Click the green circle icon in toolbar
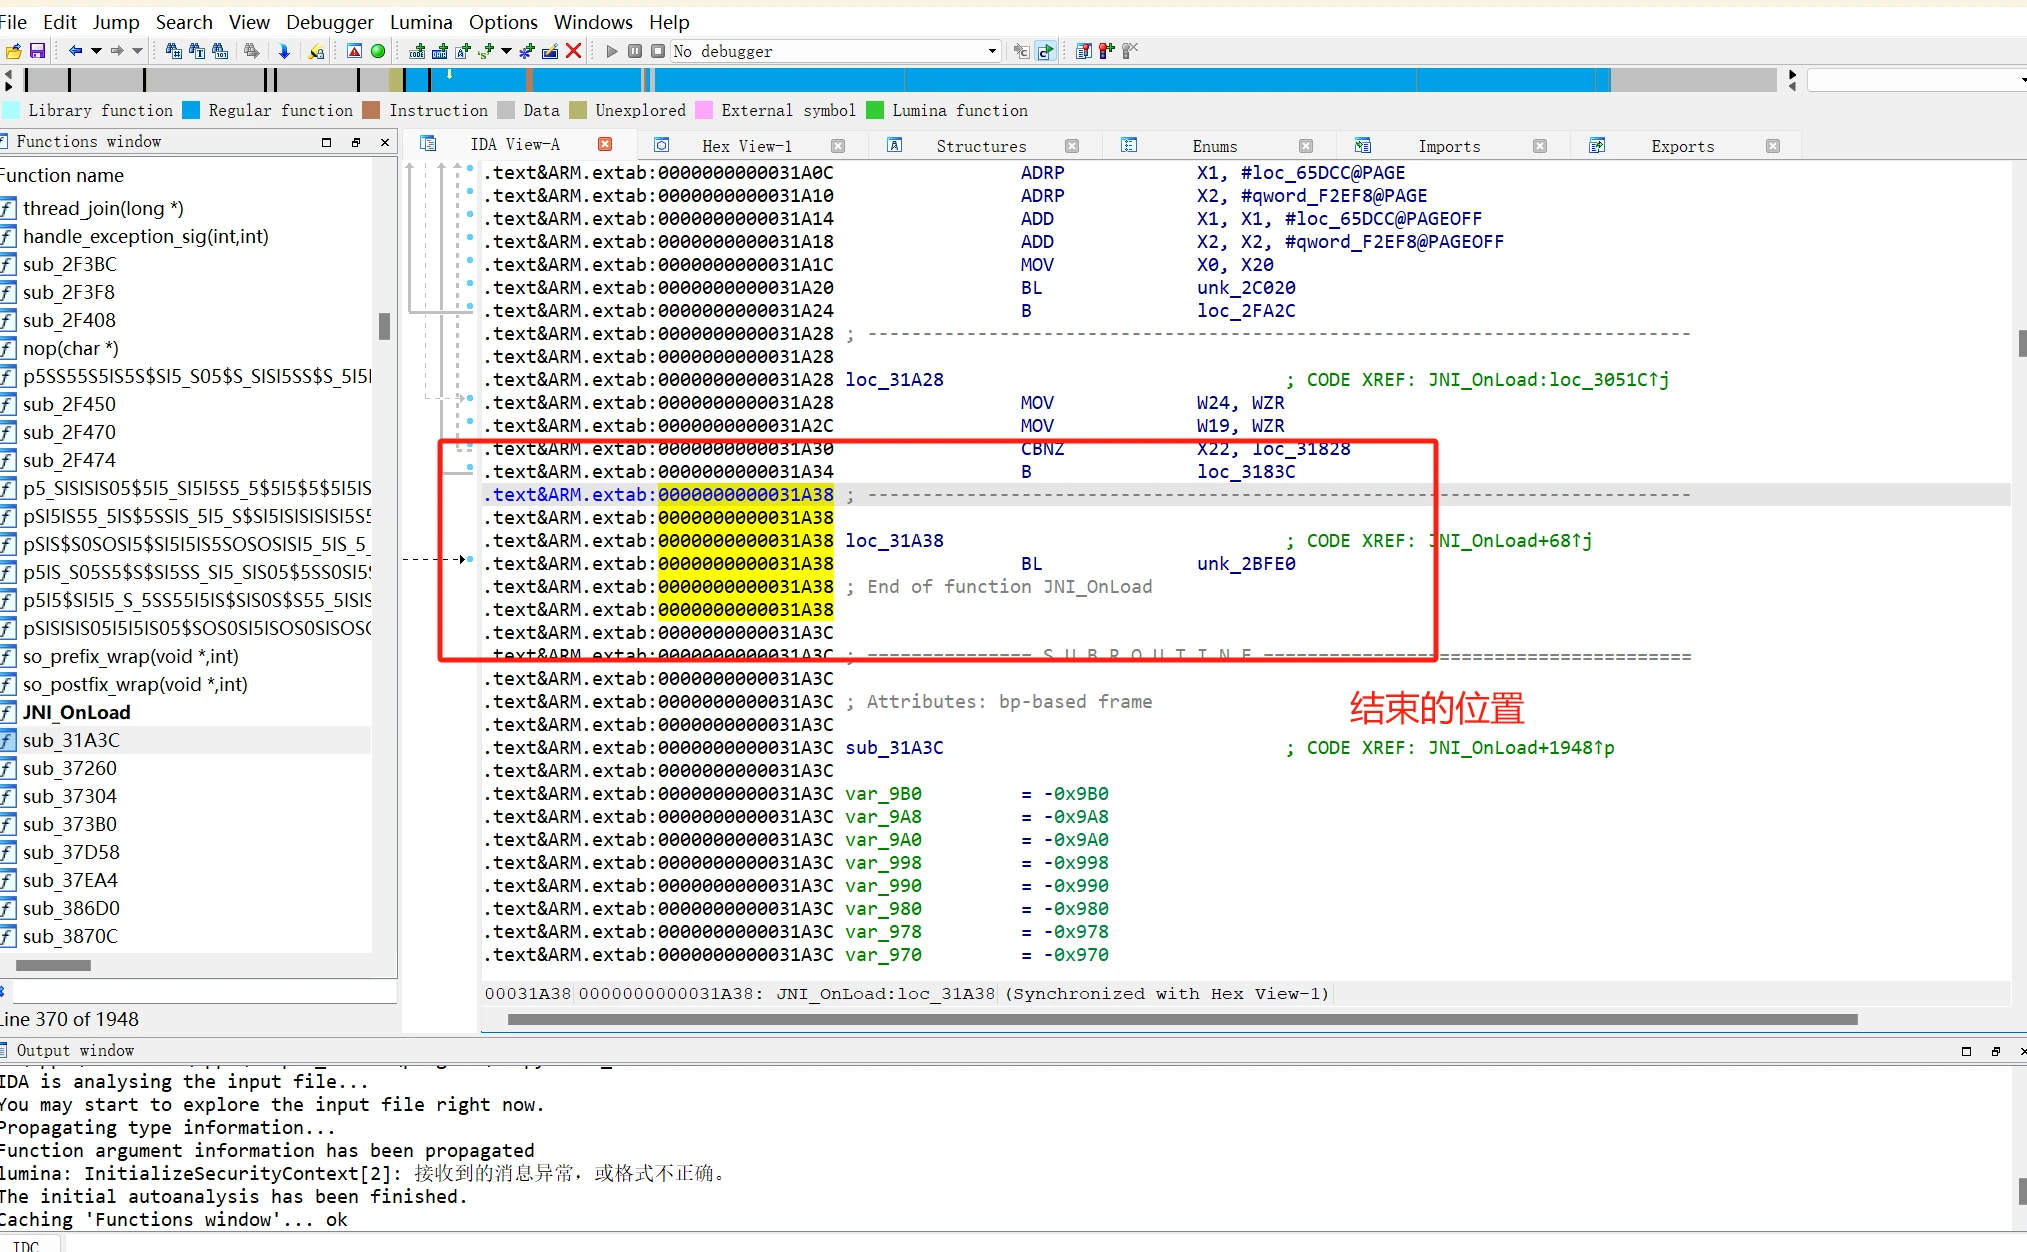2027x1252 pixels. [378, 51]
